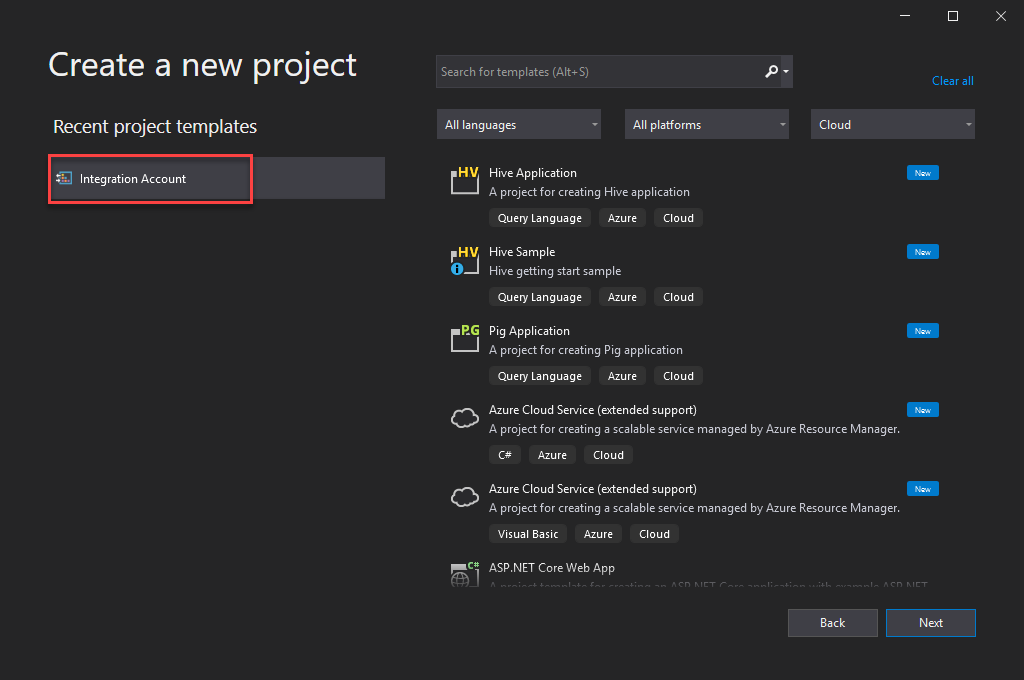Select Azure Cloud Service title above the C# tag
This screenshot has width=1024, height=680.
[x=592, y=410]
